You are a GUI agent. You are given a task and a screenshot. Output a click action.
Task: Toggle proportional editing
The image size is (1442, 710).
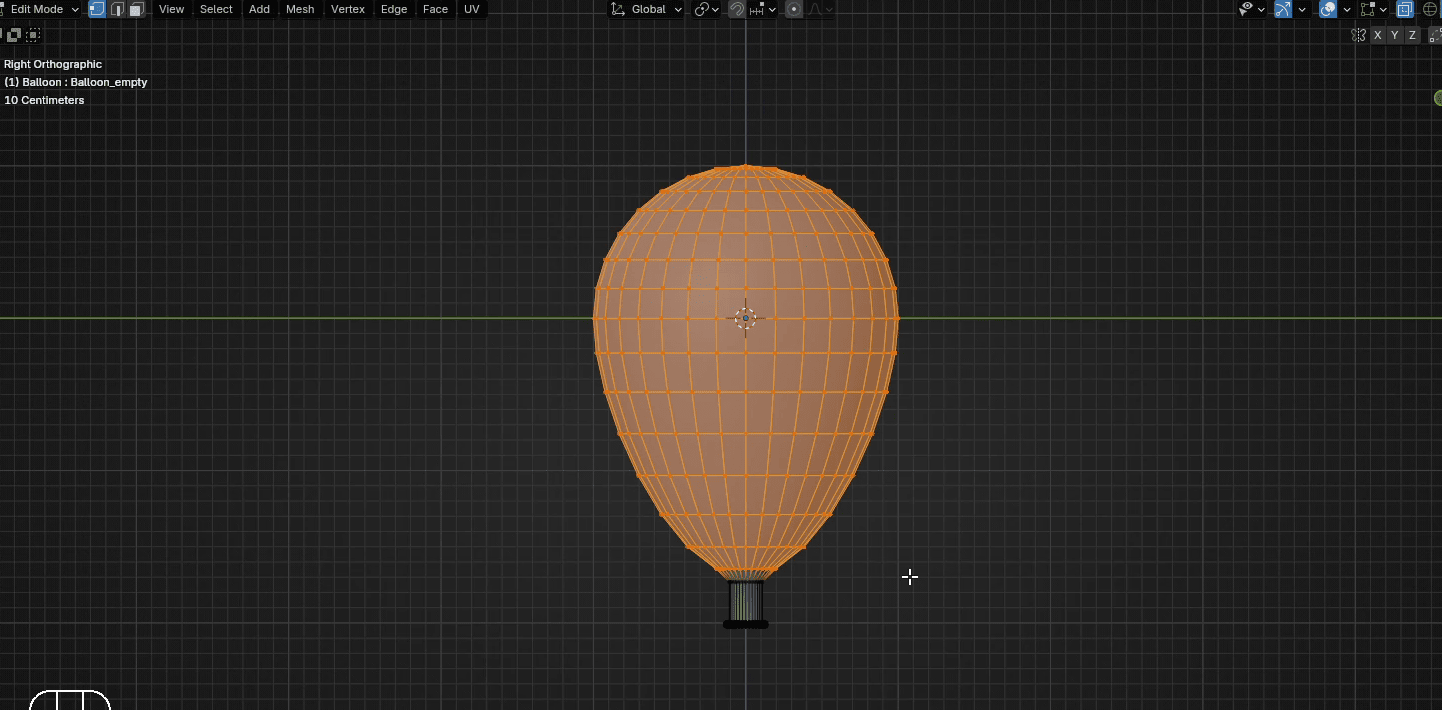click(x=794, y=9)
